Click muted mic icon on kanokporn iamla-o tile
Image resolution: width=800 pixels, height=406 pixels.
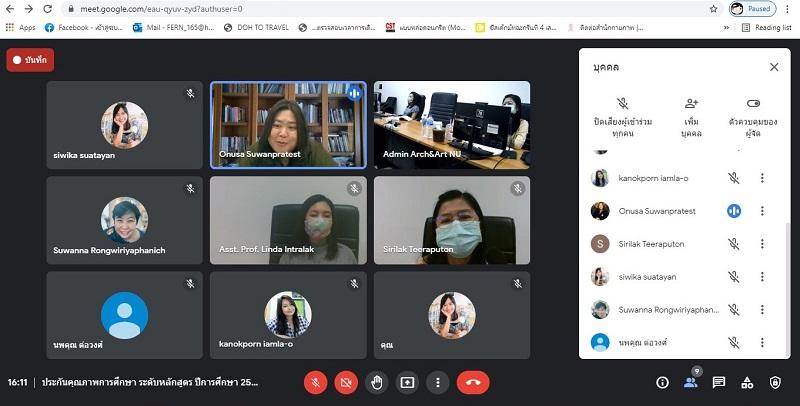pos(354,284)
